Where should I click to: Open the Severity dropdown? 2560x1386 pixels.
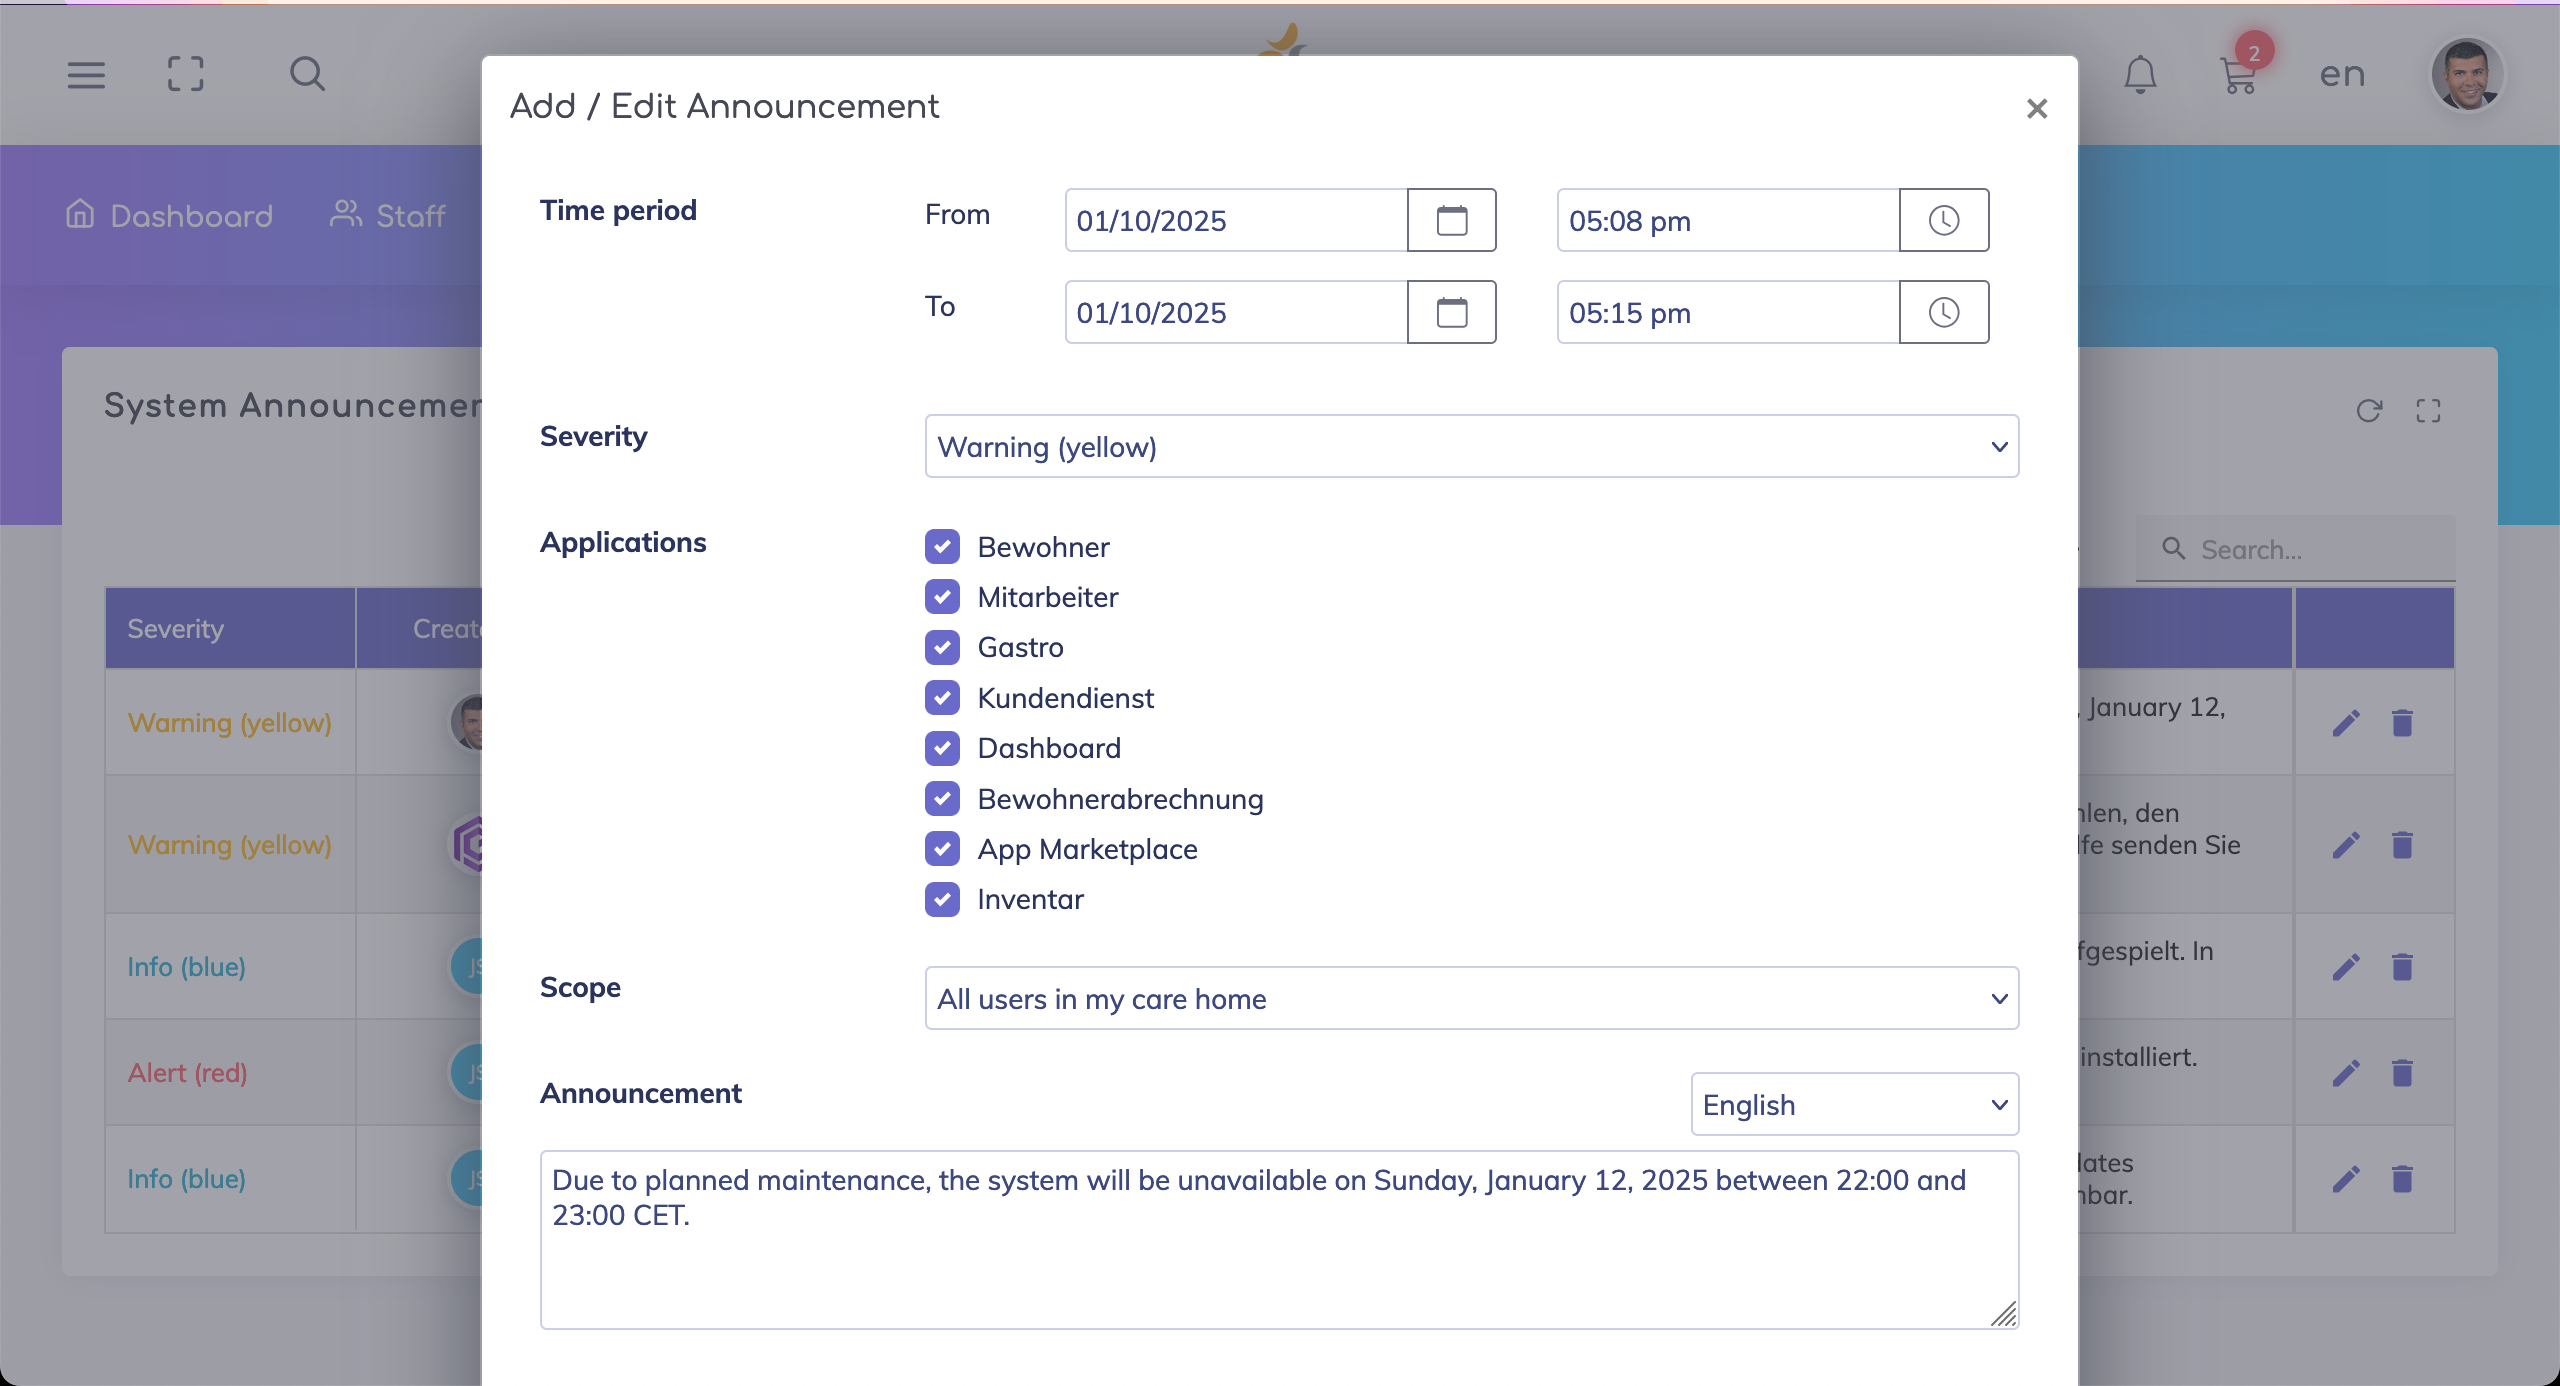pos(1471,446)
